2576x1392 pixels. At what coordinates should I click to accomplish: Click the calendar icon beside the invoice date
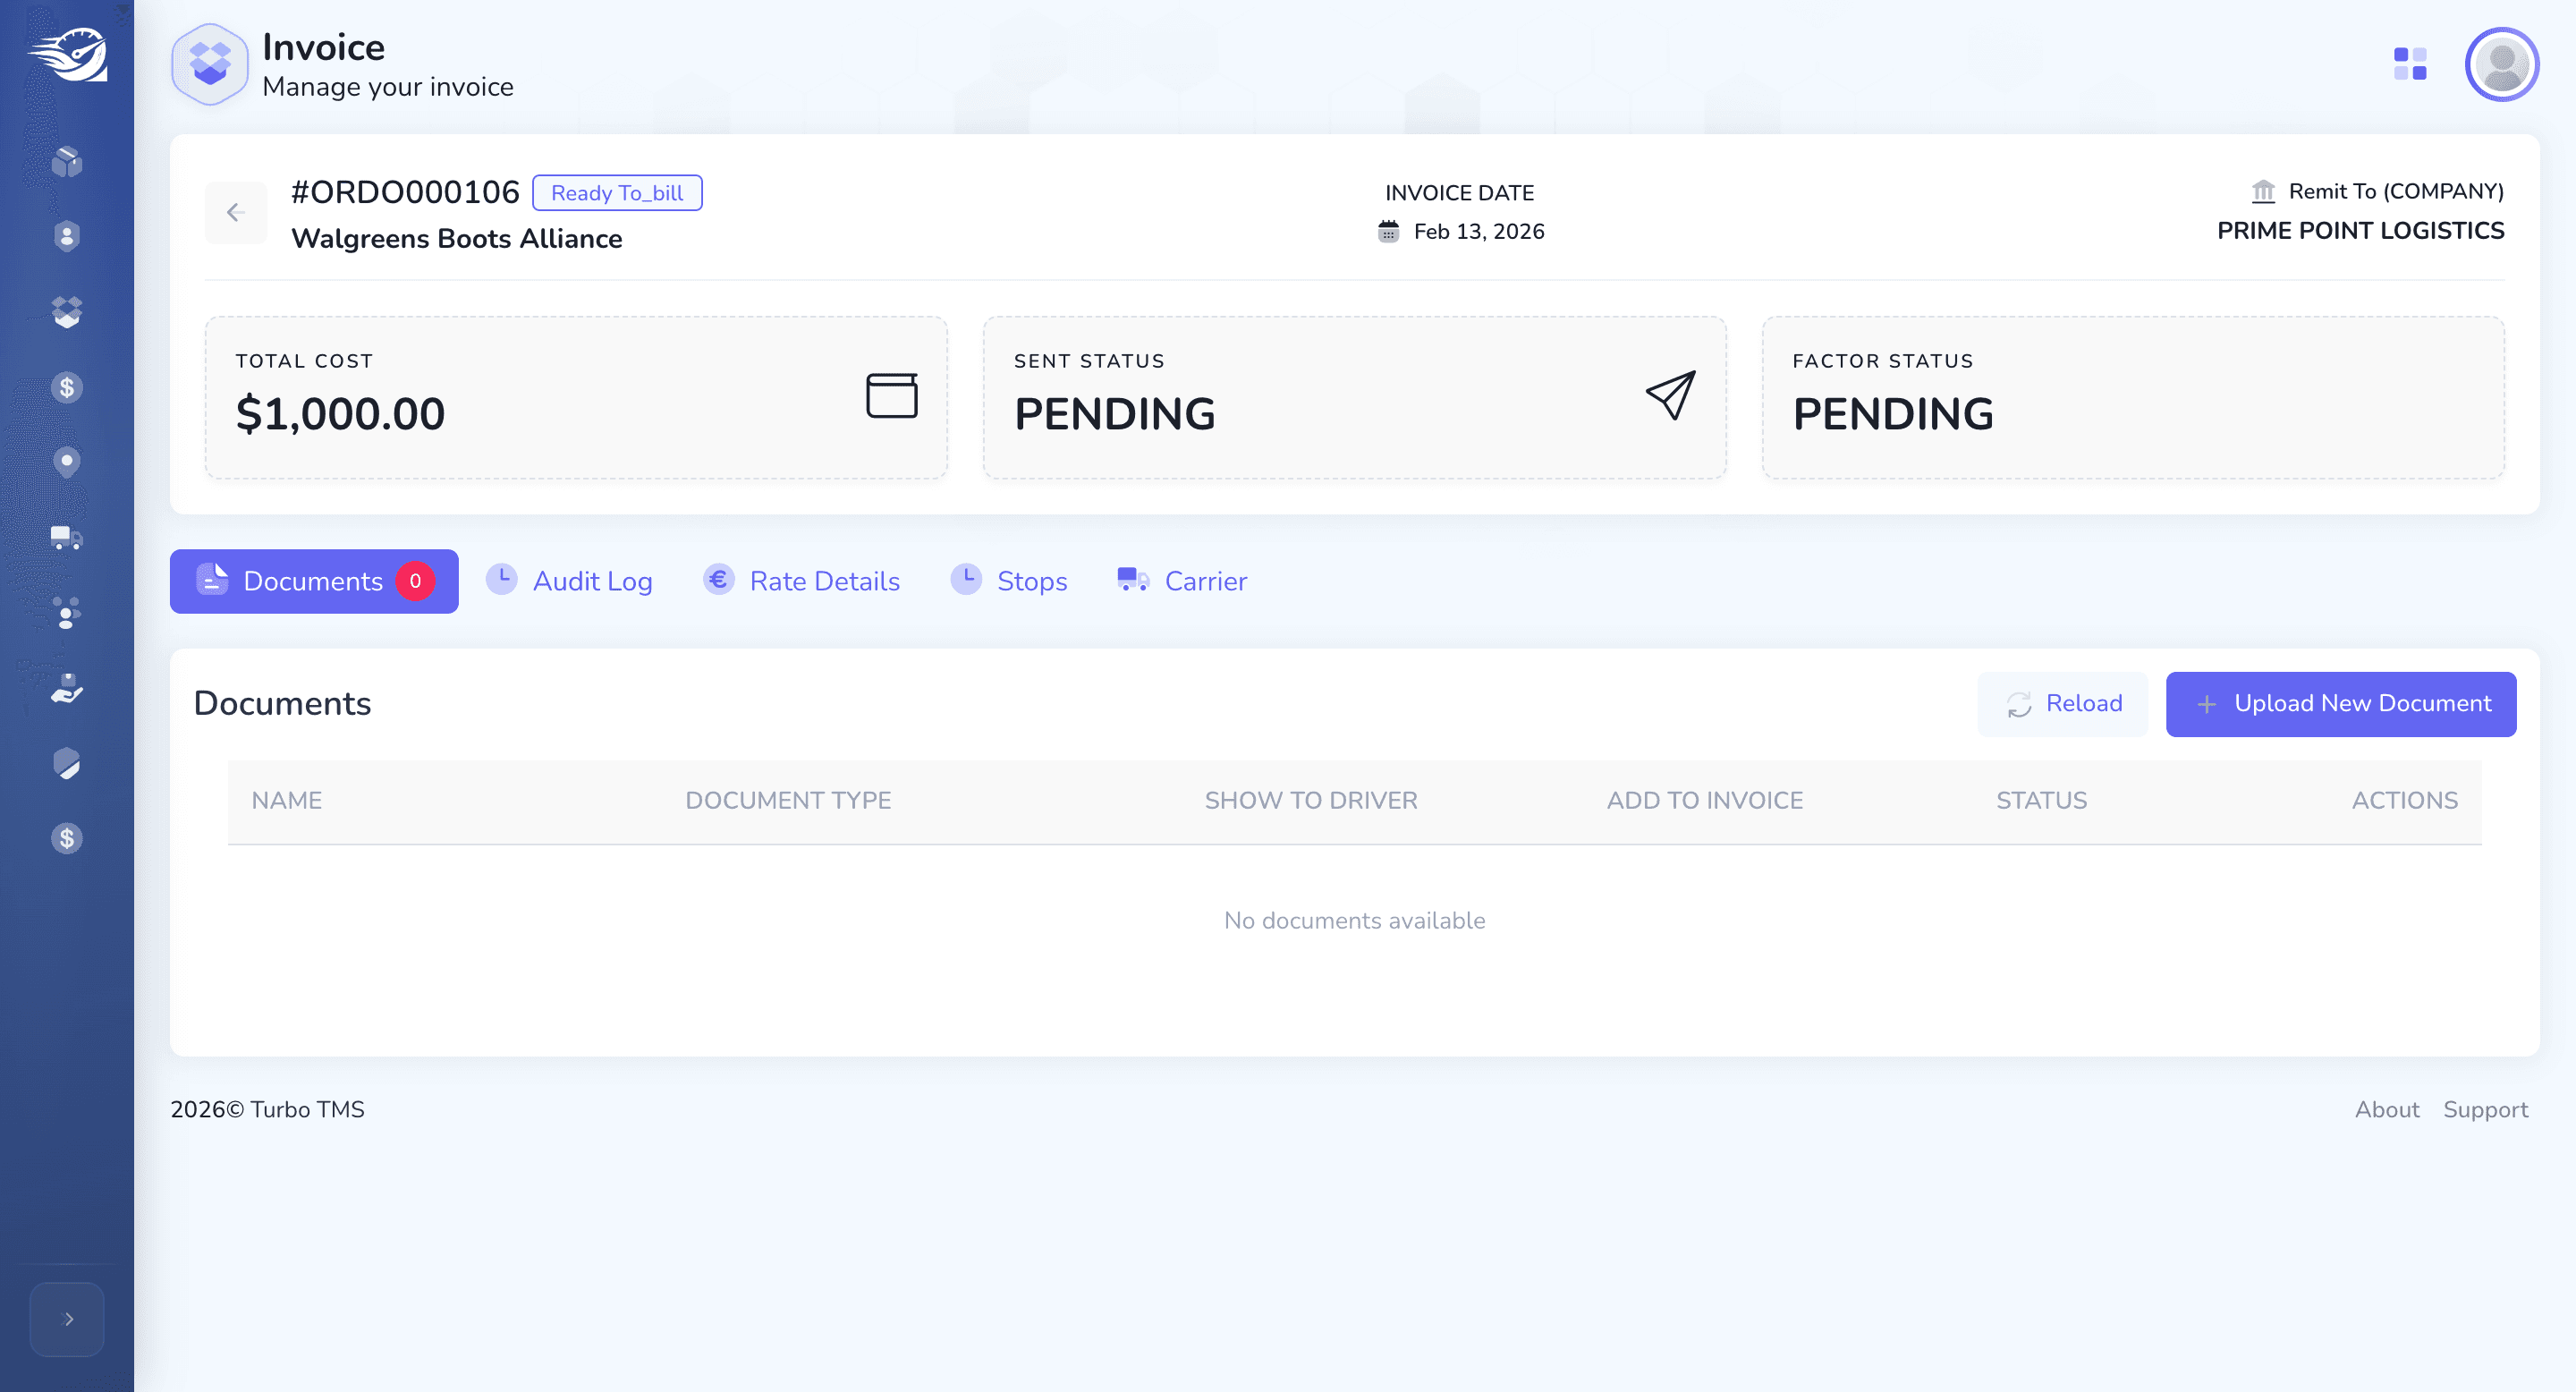pyautogui.click(x=1388, y=231)
